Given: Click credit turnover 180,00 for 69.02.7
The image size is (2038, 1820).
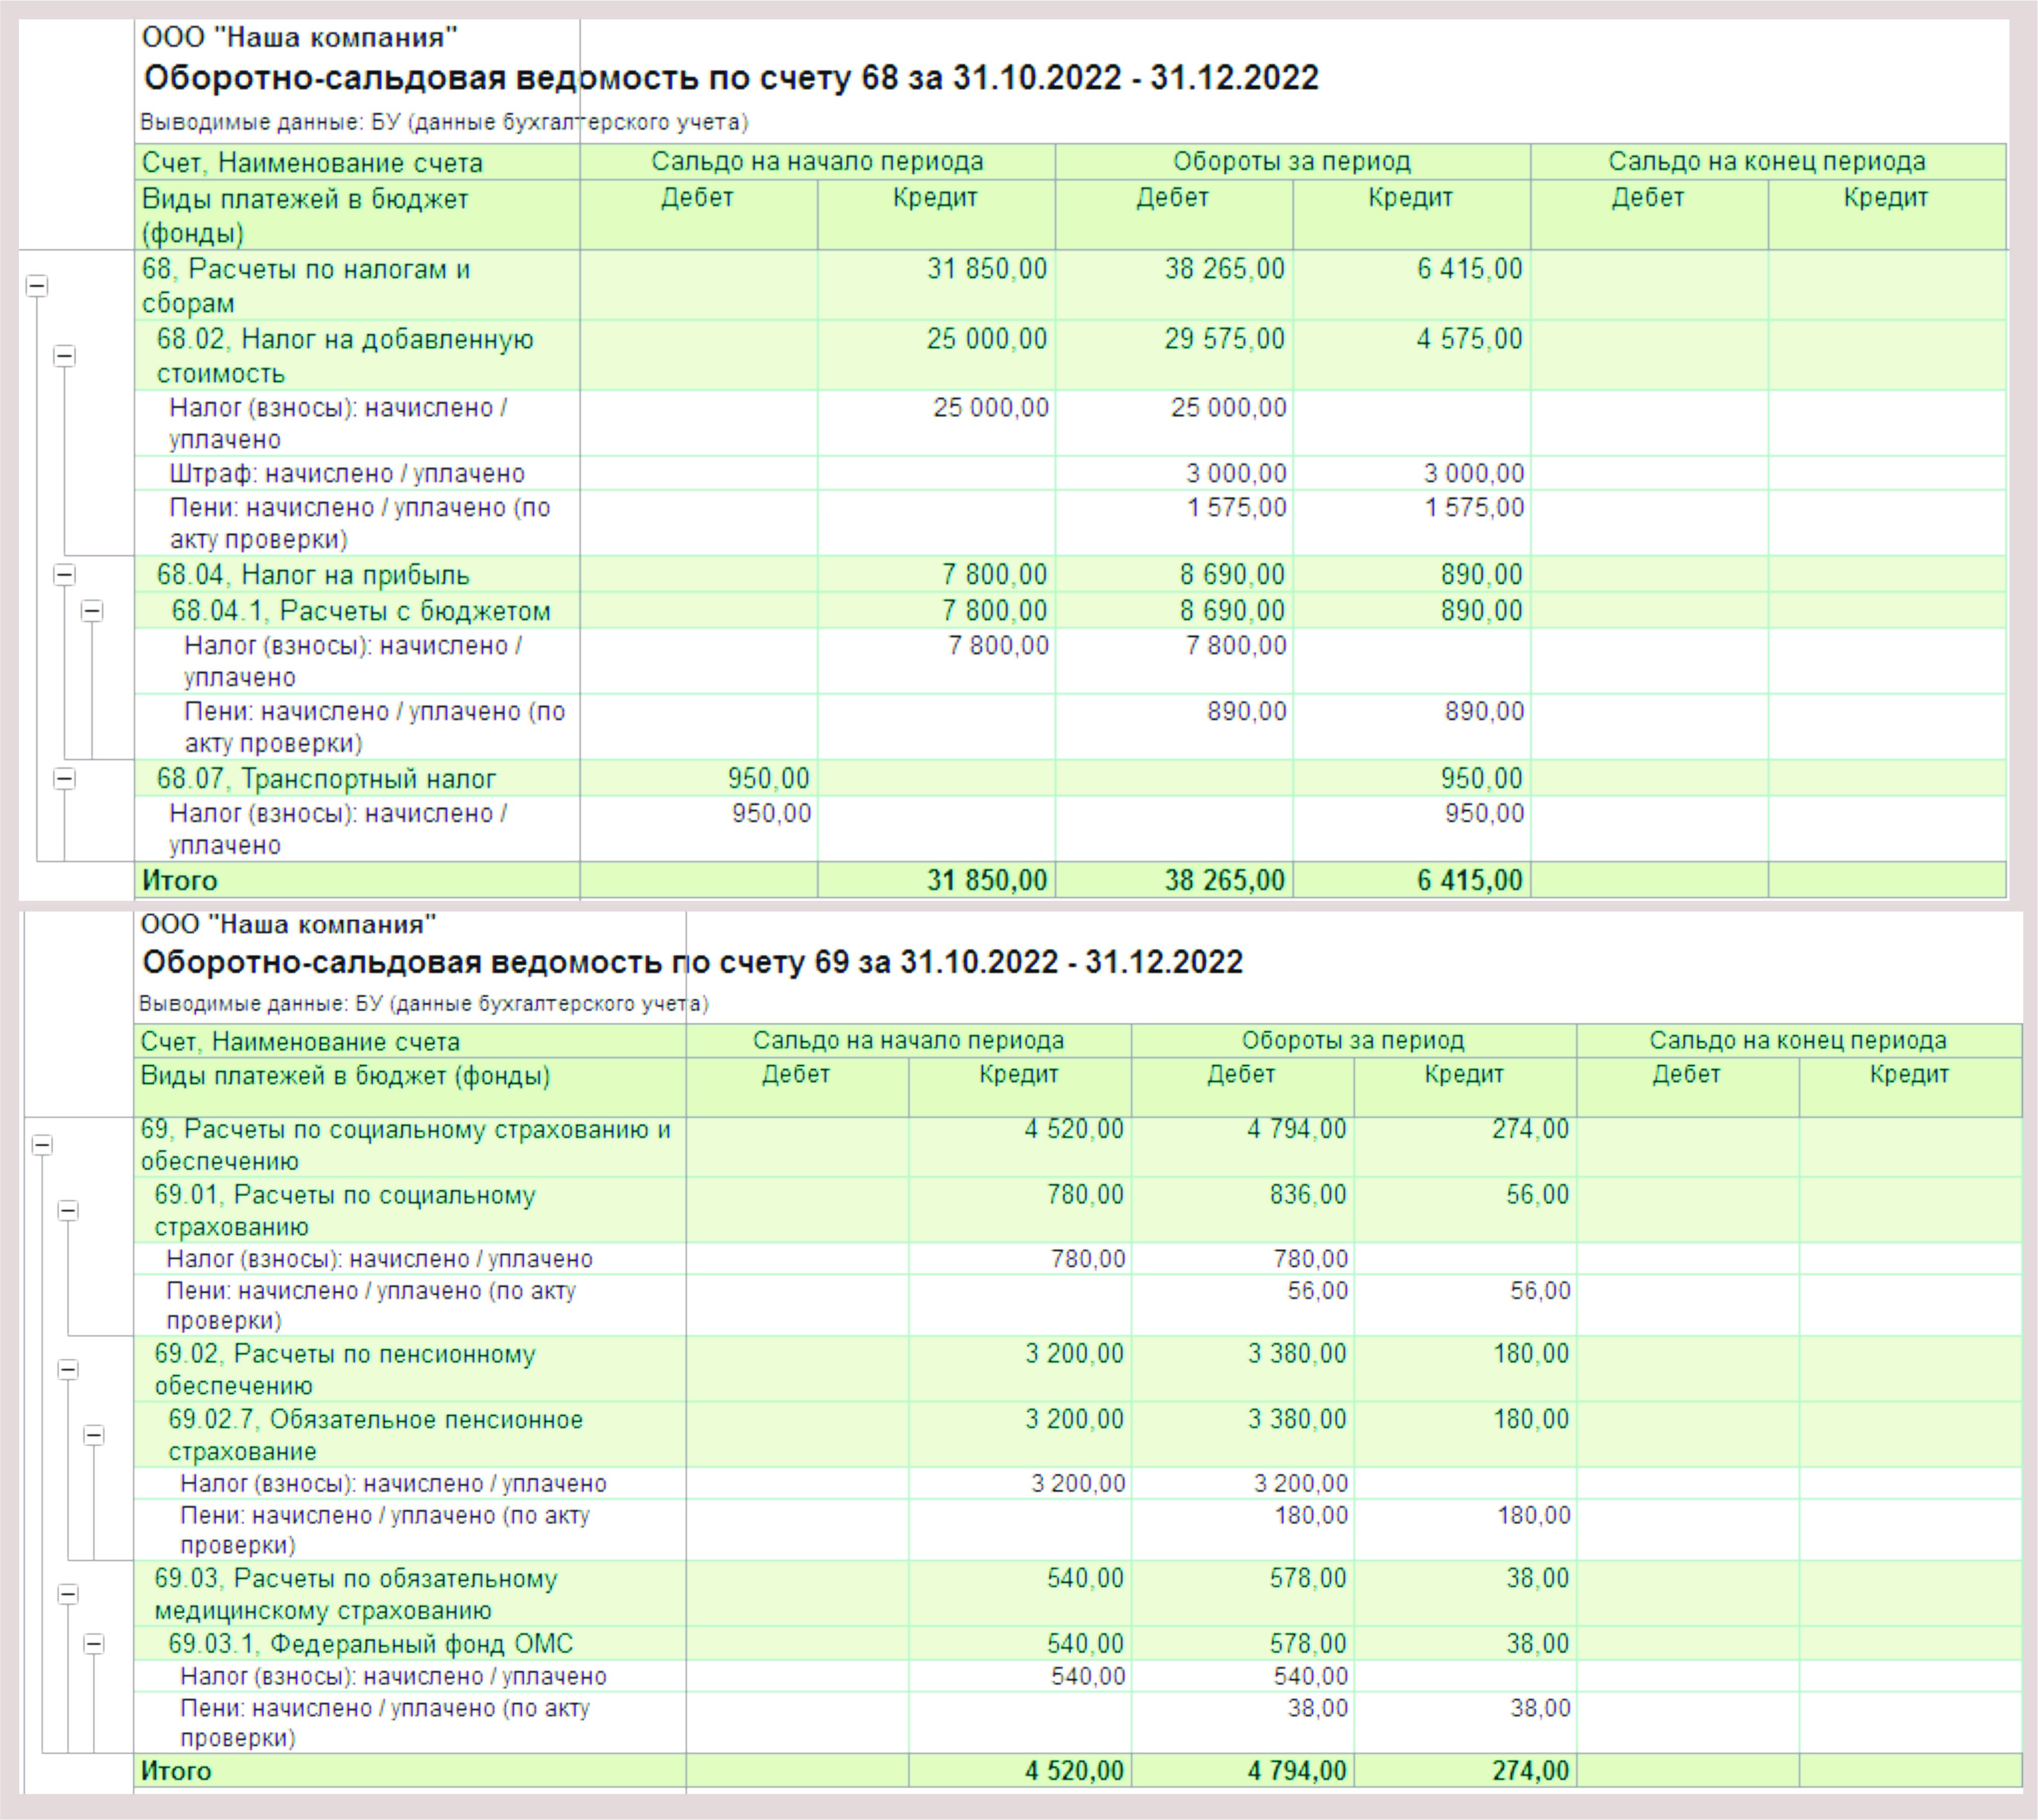Looking at the screenshot, I should point(1531,1420).
